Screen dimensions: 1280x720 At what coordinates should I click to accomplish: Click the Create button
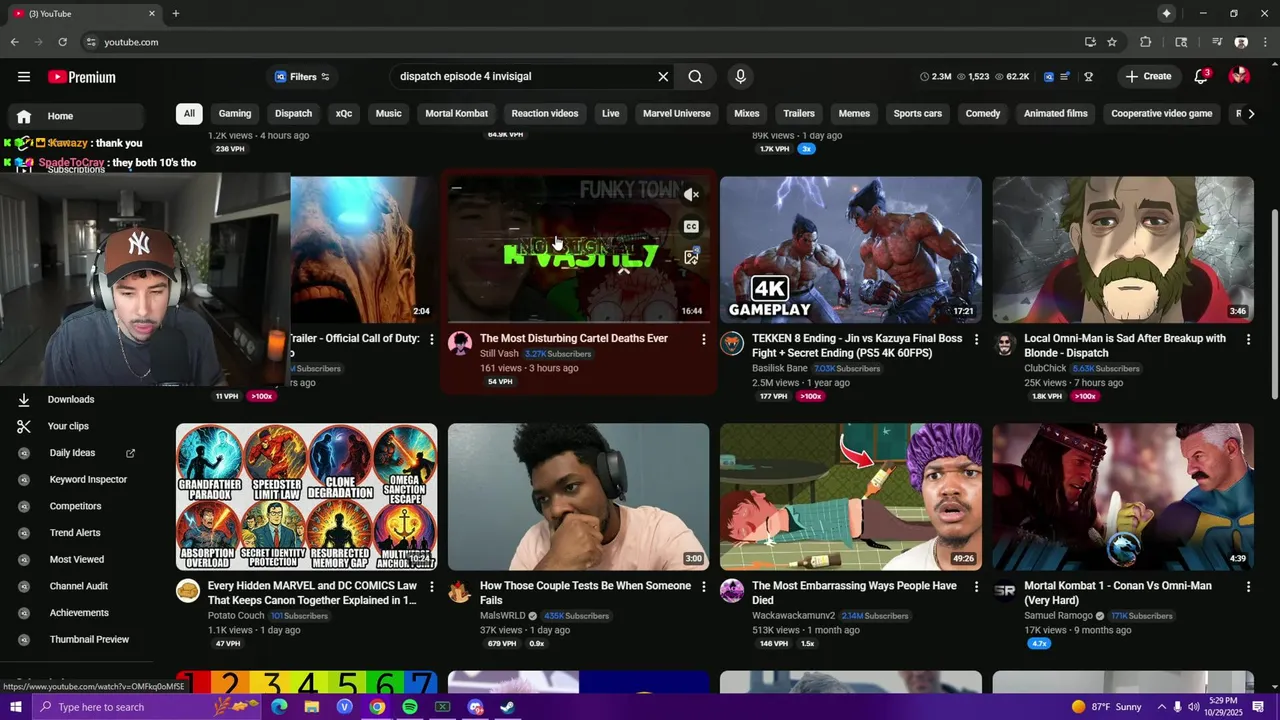[x=1148, y=77]
